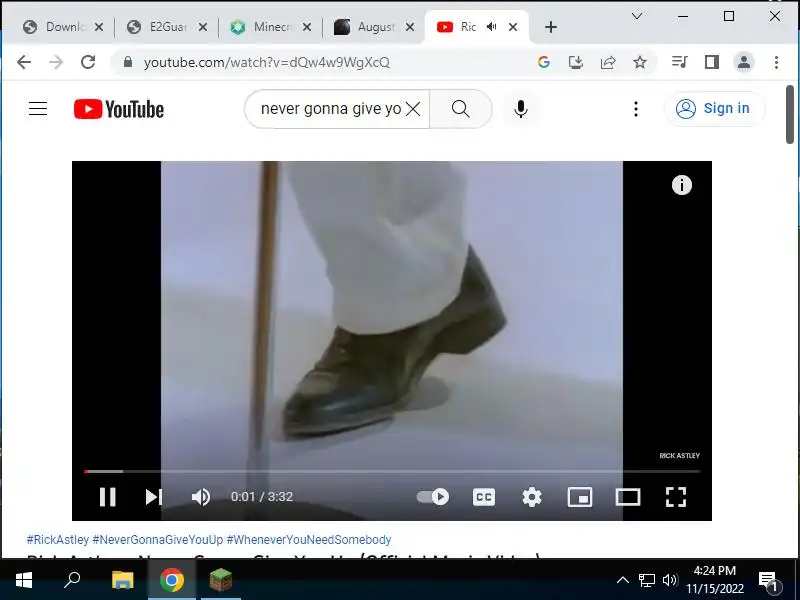Viewport: 800px width, 600px height.
Task: Go back in Chrome
Action: click(24, 62)
